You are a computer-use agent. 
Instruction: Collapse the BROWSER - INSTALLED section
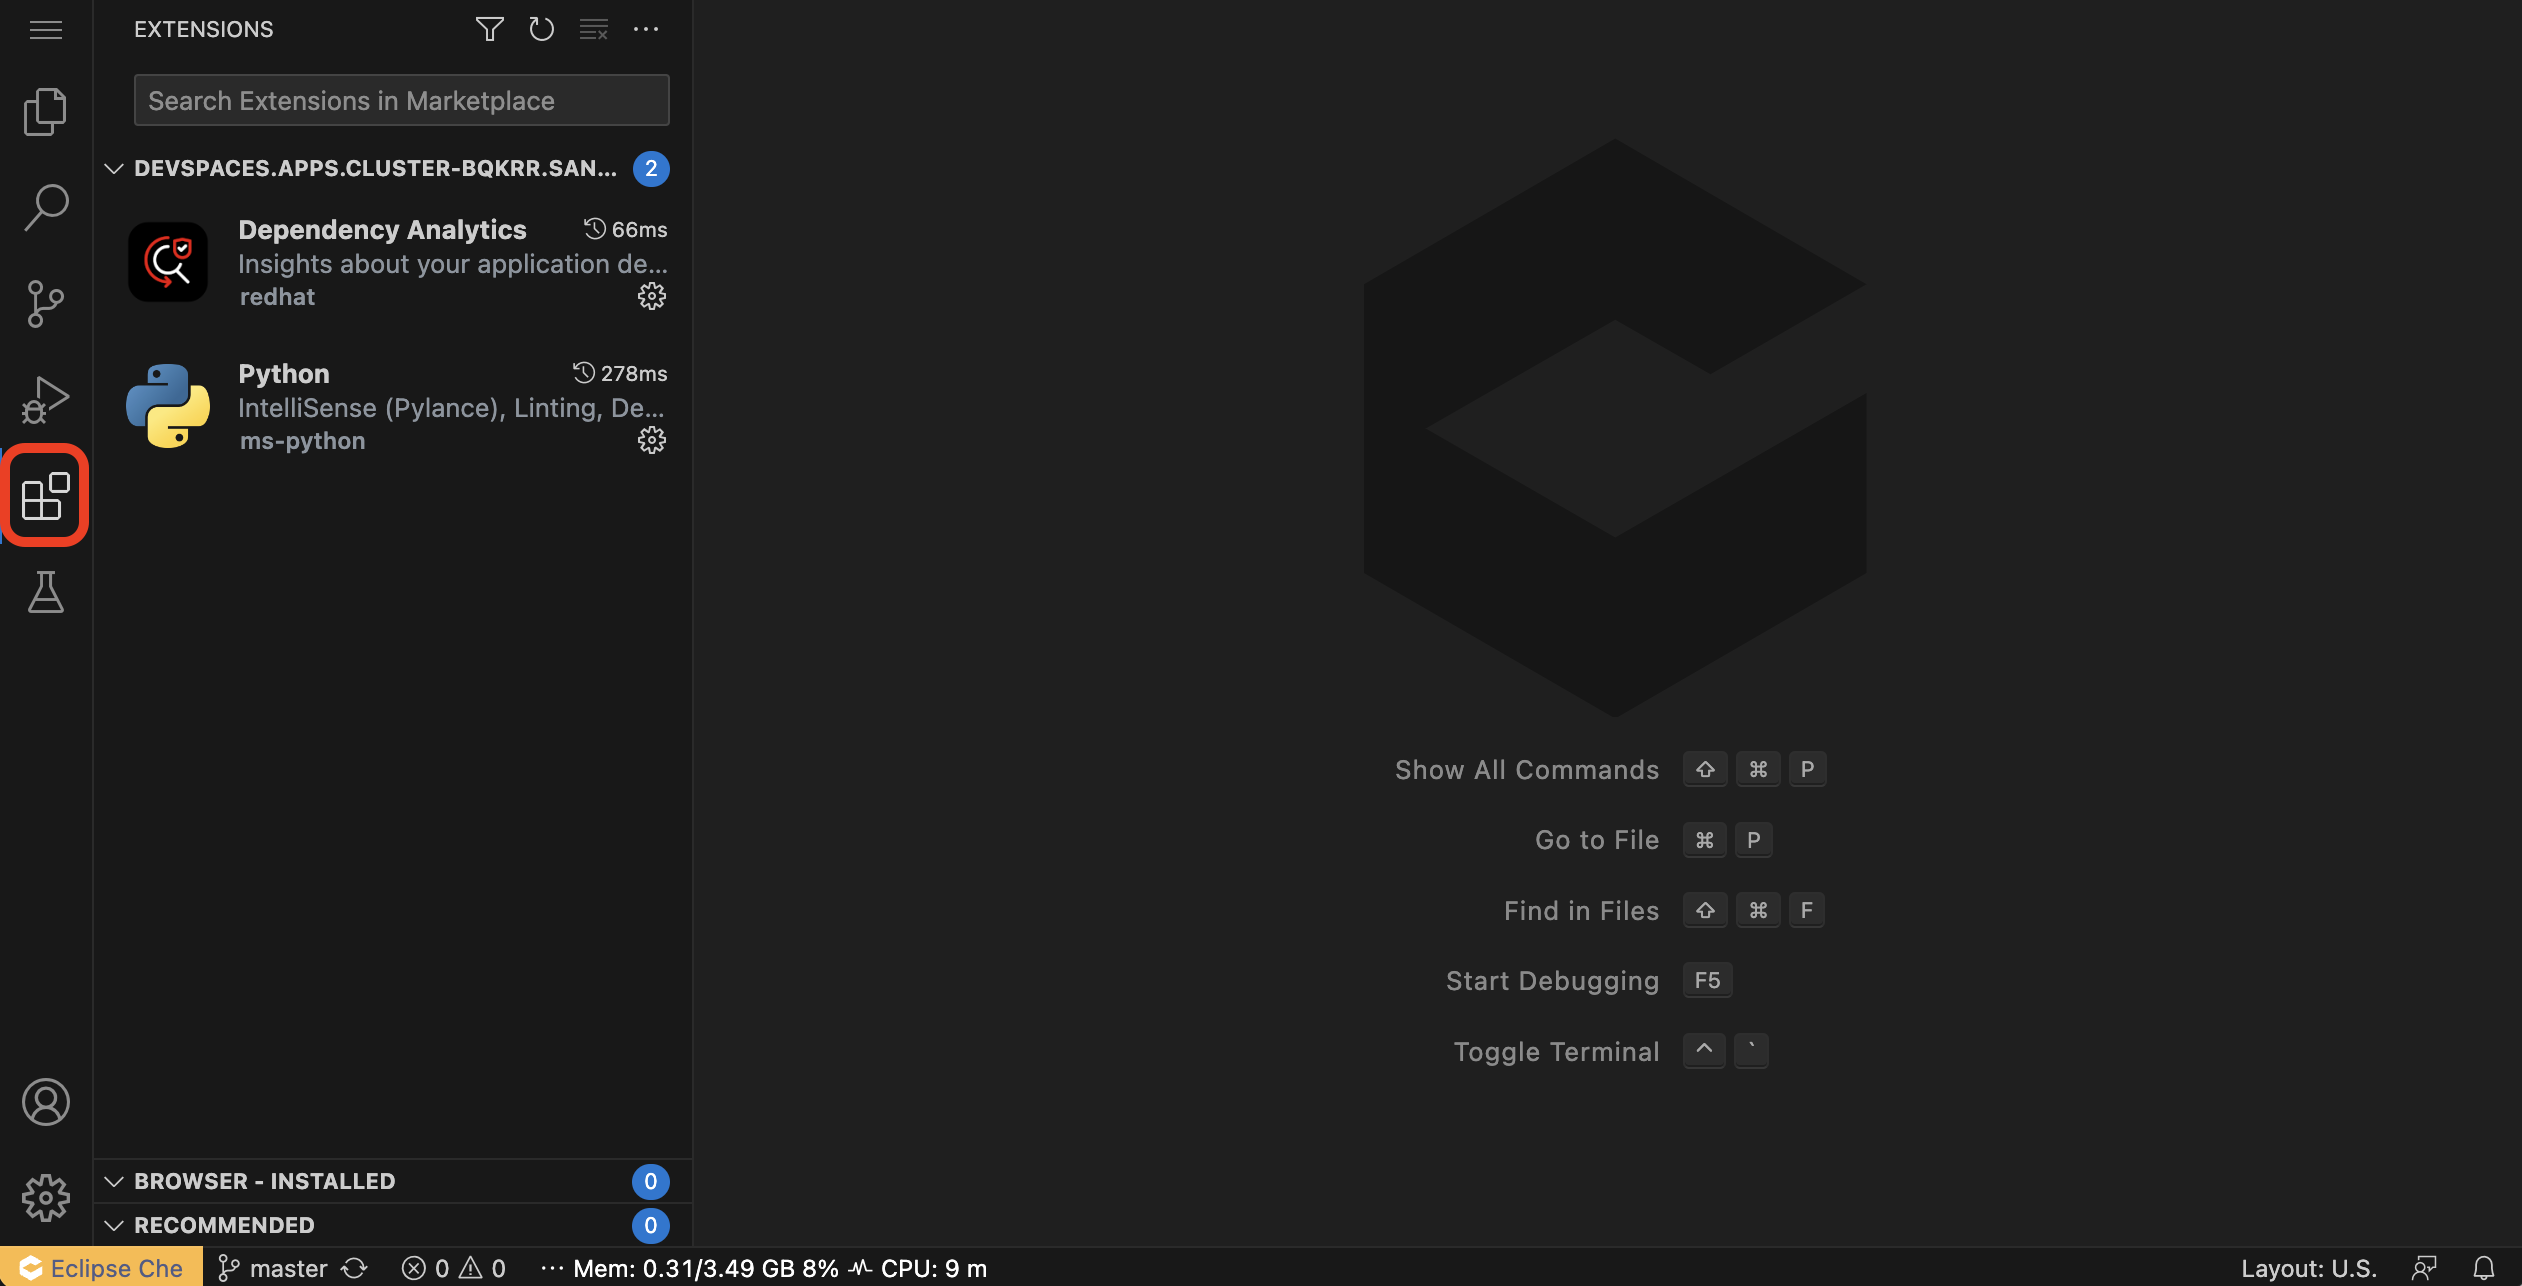[x=114, y=1181]
